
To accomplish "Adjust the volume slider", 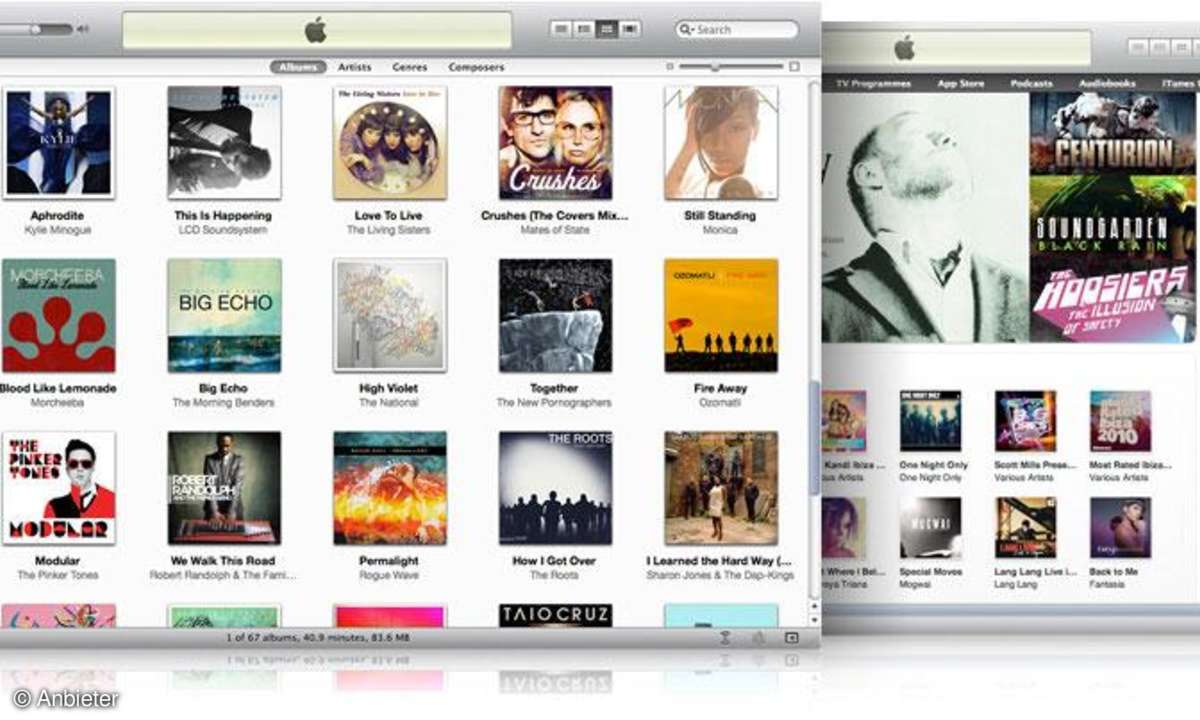I will 36,29.
